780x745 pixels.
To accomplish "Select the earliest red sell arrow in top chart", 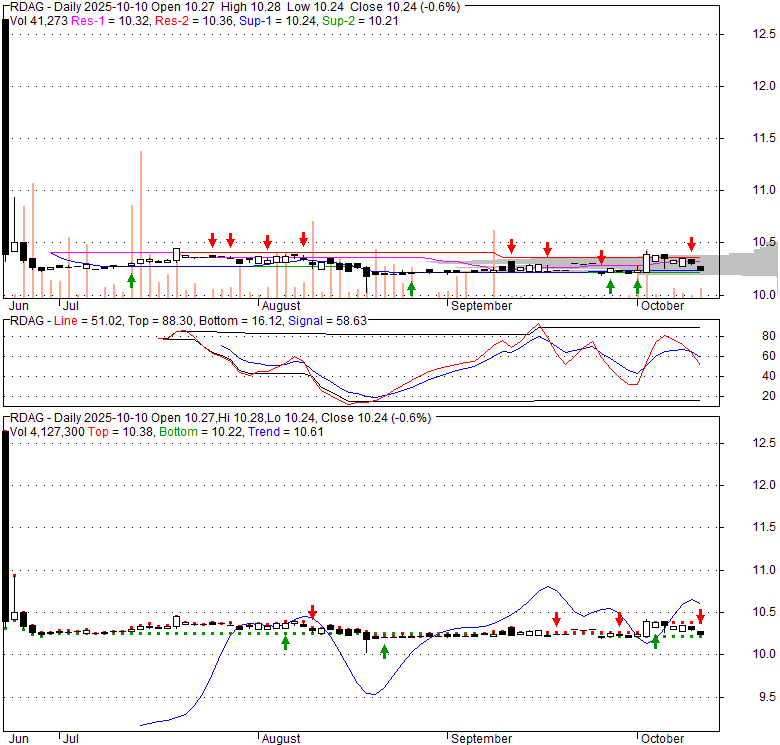I will click(x=212, y=240).
